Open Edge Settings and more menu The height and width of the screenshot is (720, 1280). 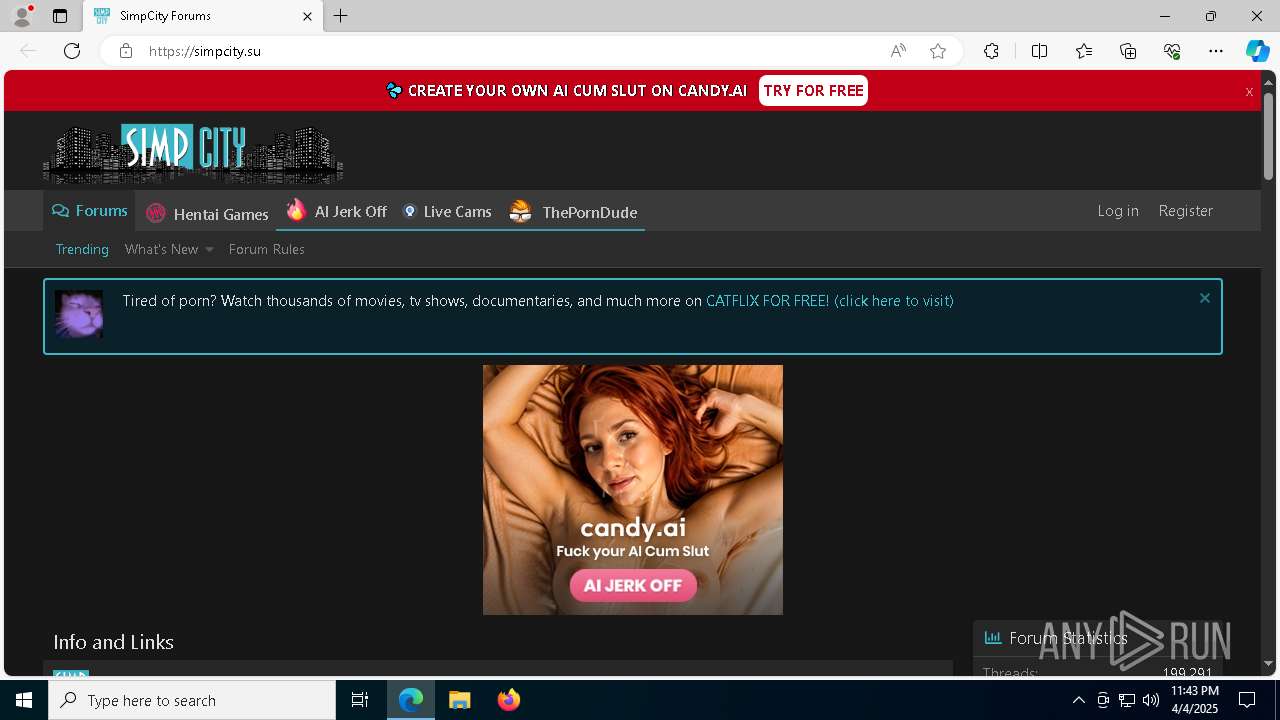1216,51
